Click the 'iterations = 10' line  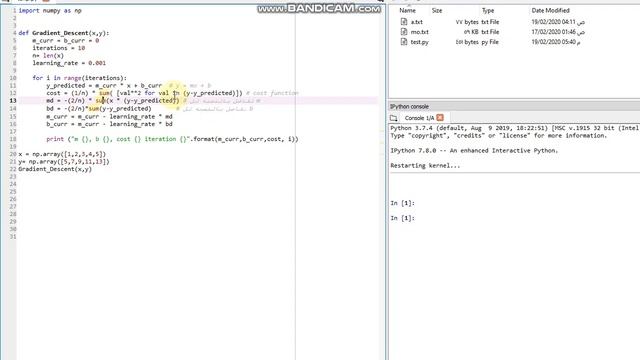(x=59, y=48)
